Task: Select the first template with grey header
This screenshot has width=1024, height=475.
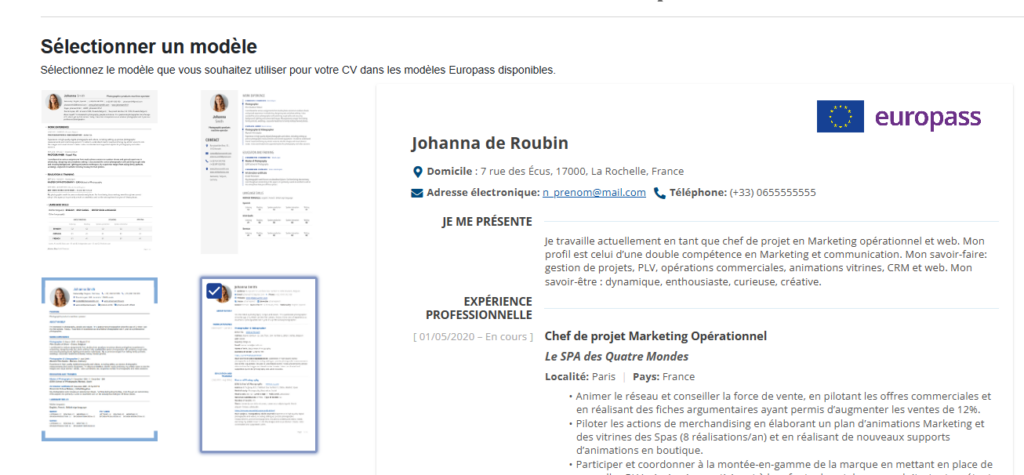Action: click(x=100, y=171)
